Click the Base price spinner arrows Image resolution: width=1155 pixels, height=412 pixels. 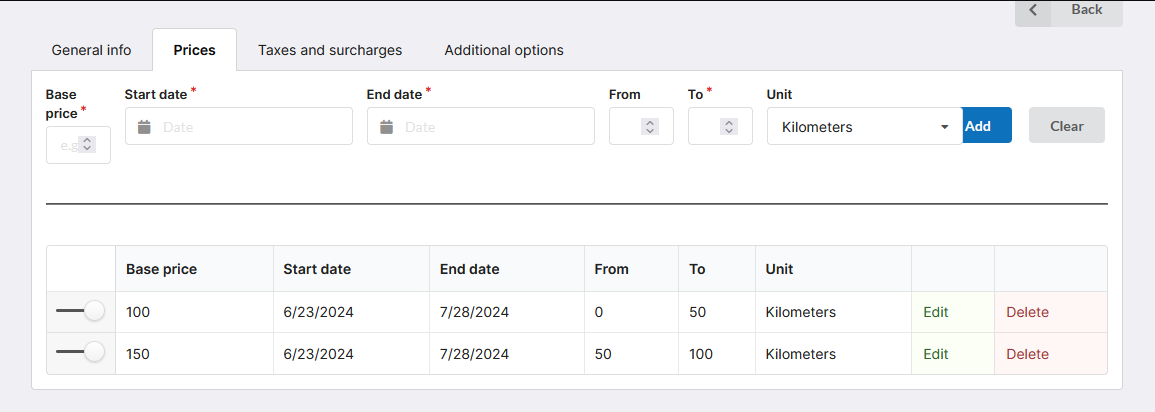click(x=87, y=145)
